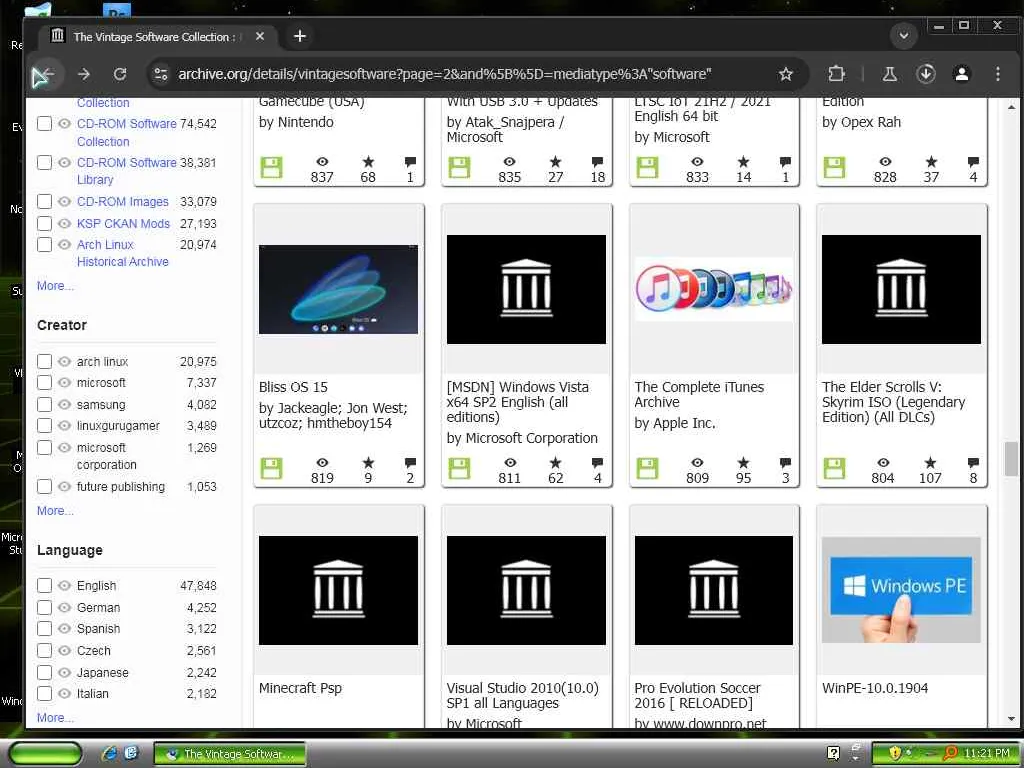This screenshot has width=1024, height=768.
Task: Click the page vertical scrollbar thumb
Action: pos(1011,459)
